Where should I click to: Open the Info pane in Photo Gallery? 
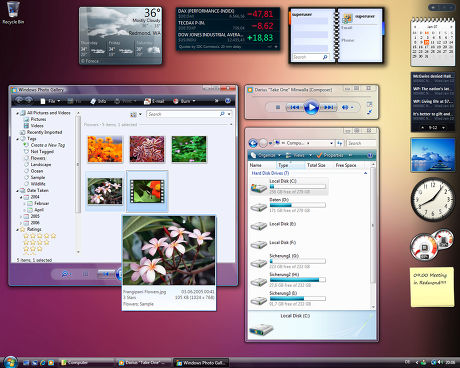point(98,101)
